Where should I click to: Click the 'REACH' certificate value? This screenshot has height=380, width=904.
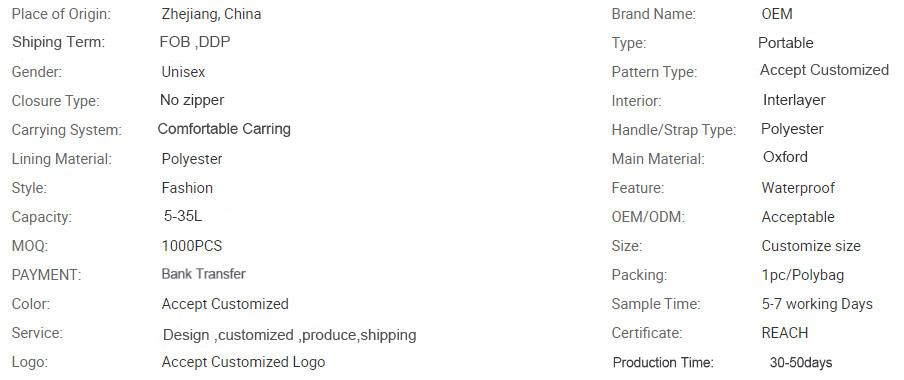pyautogui.click(x=785, y=333)
